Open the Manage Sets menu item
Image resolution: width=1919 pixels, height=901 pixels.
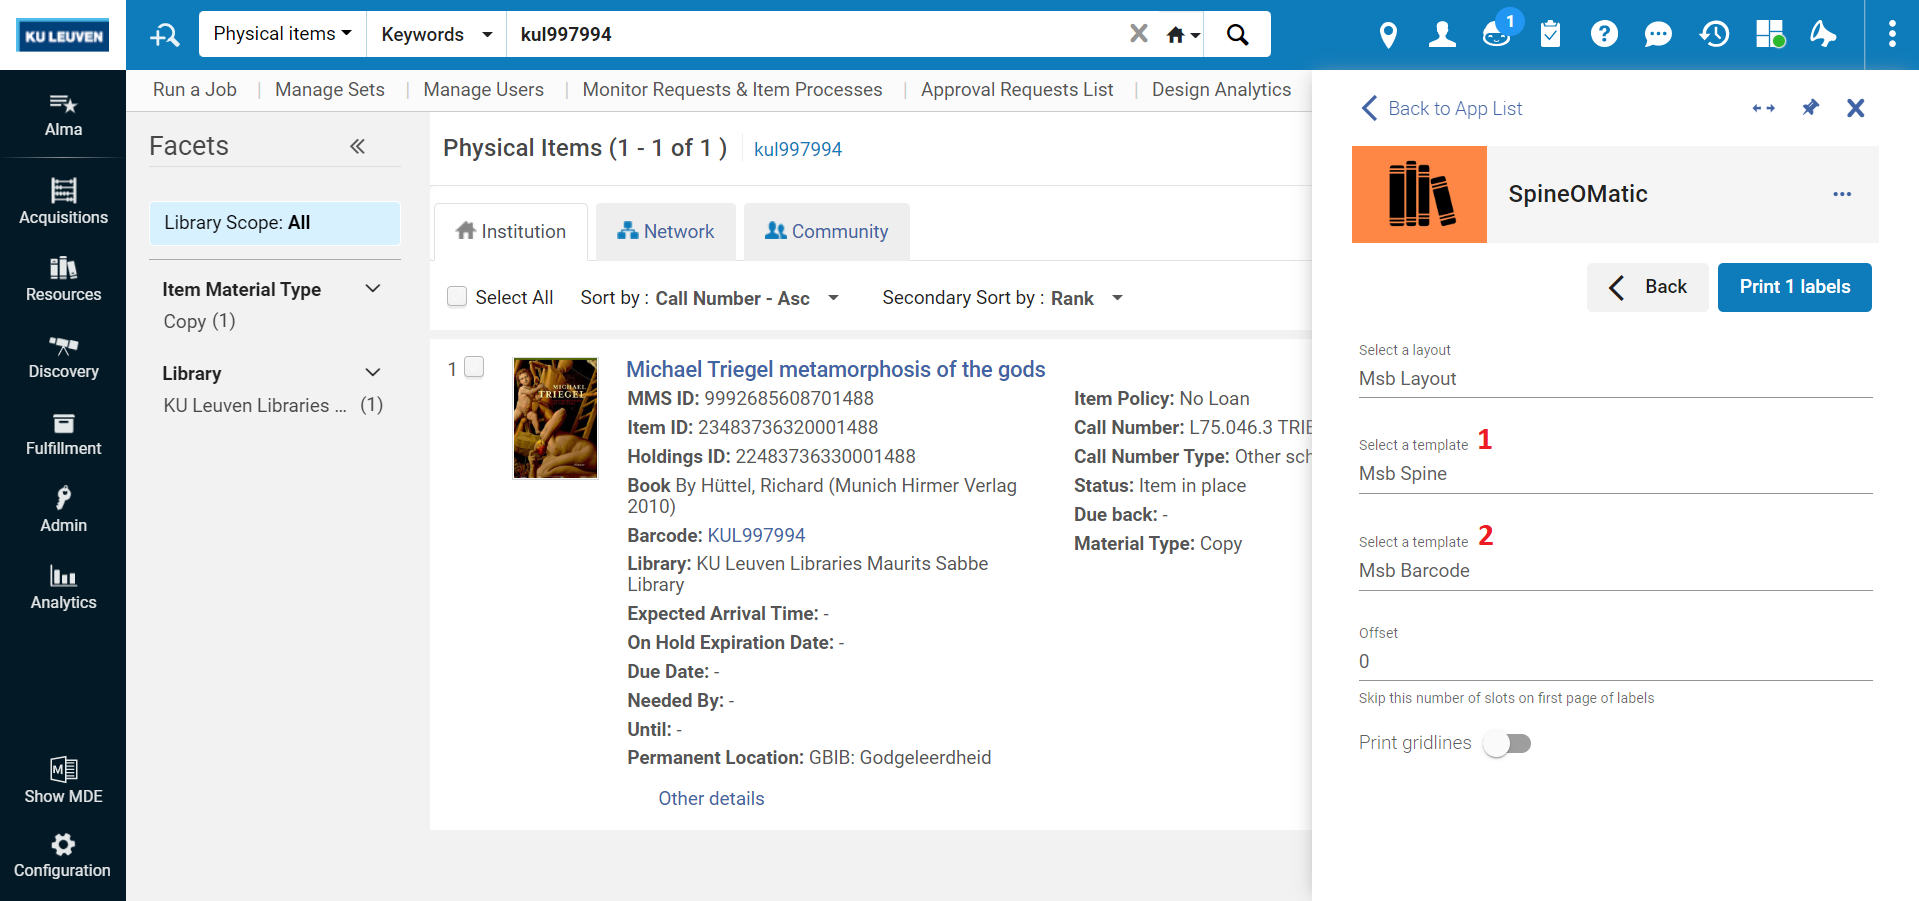coord(330,90)
